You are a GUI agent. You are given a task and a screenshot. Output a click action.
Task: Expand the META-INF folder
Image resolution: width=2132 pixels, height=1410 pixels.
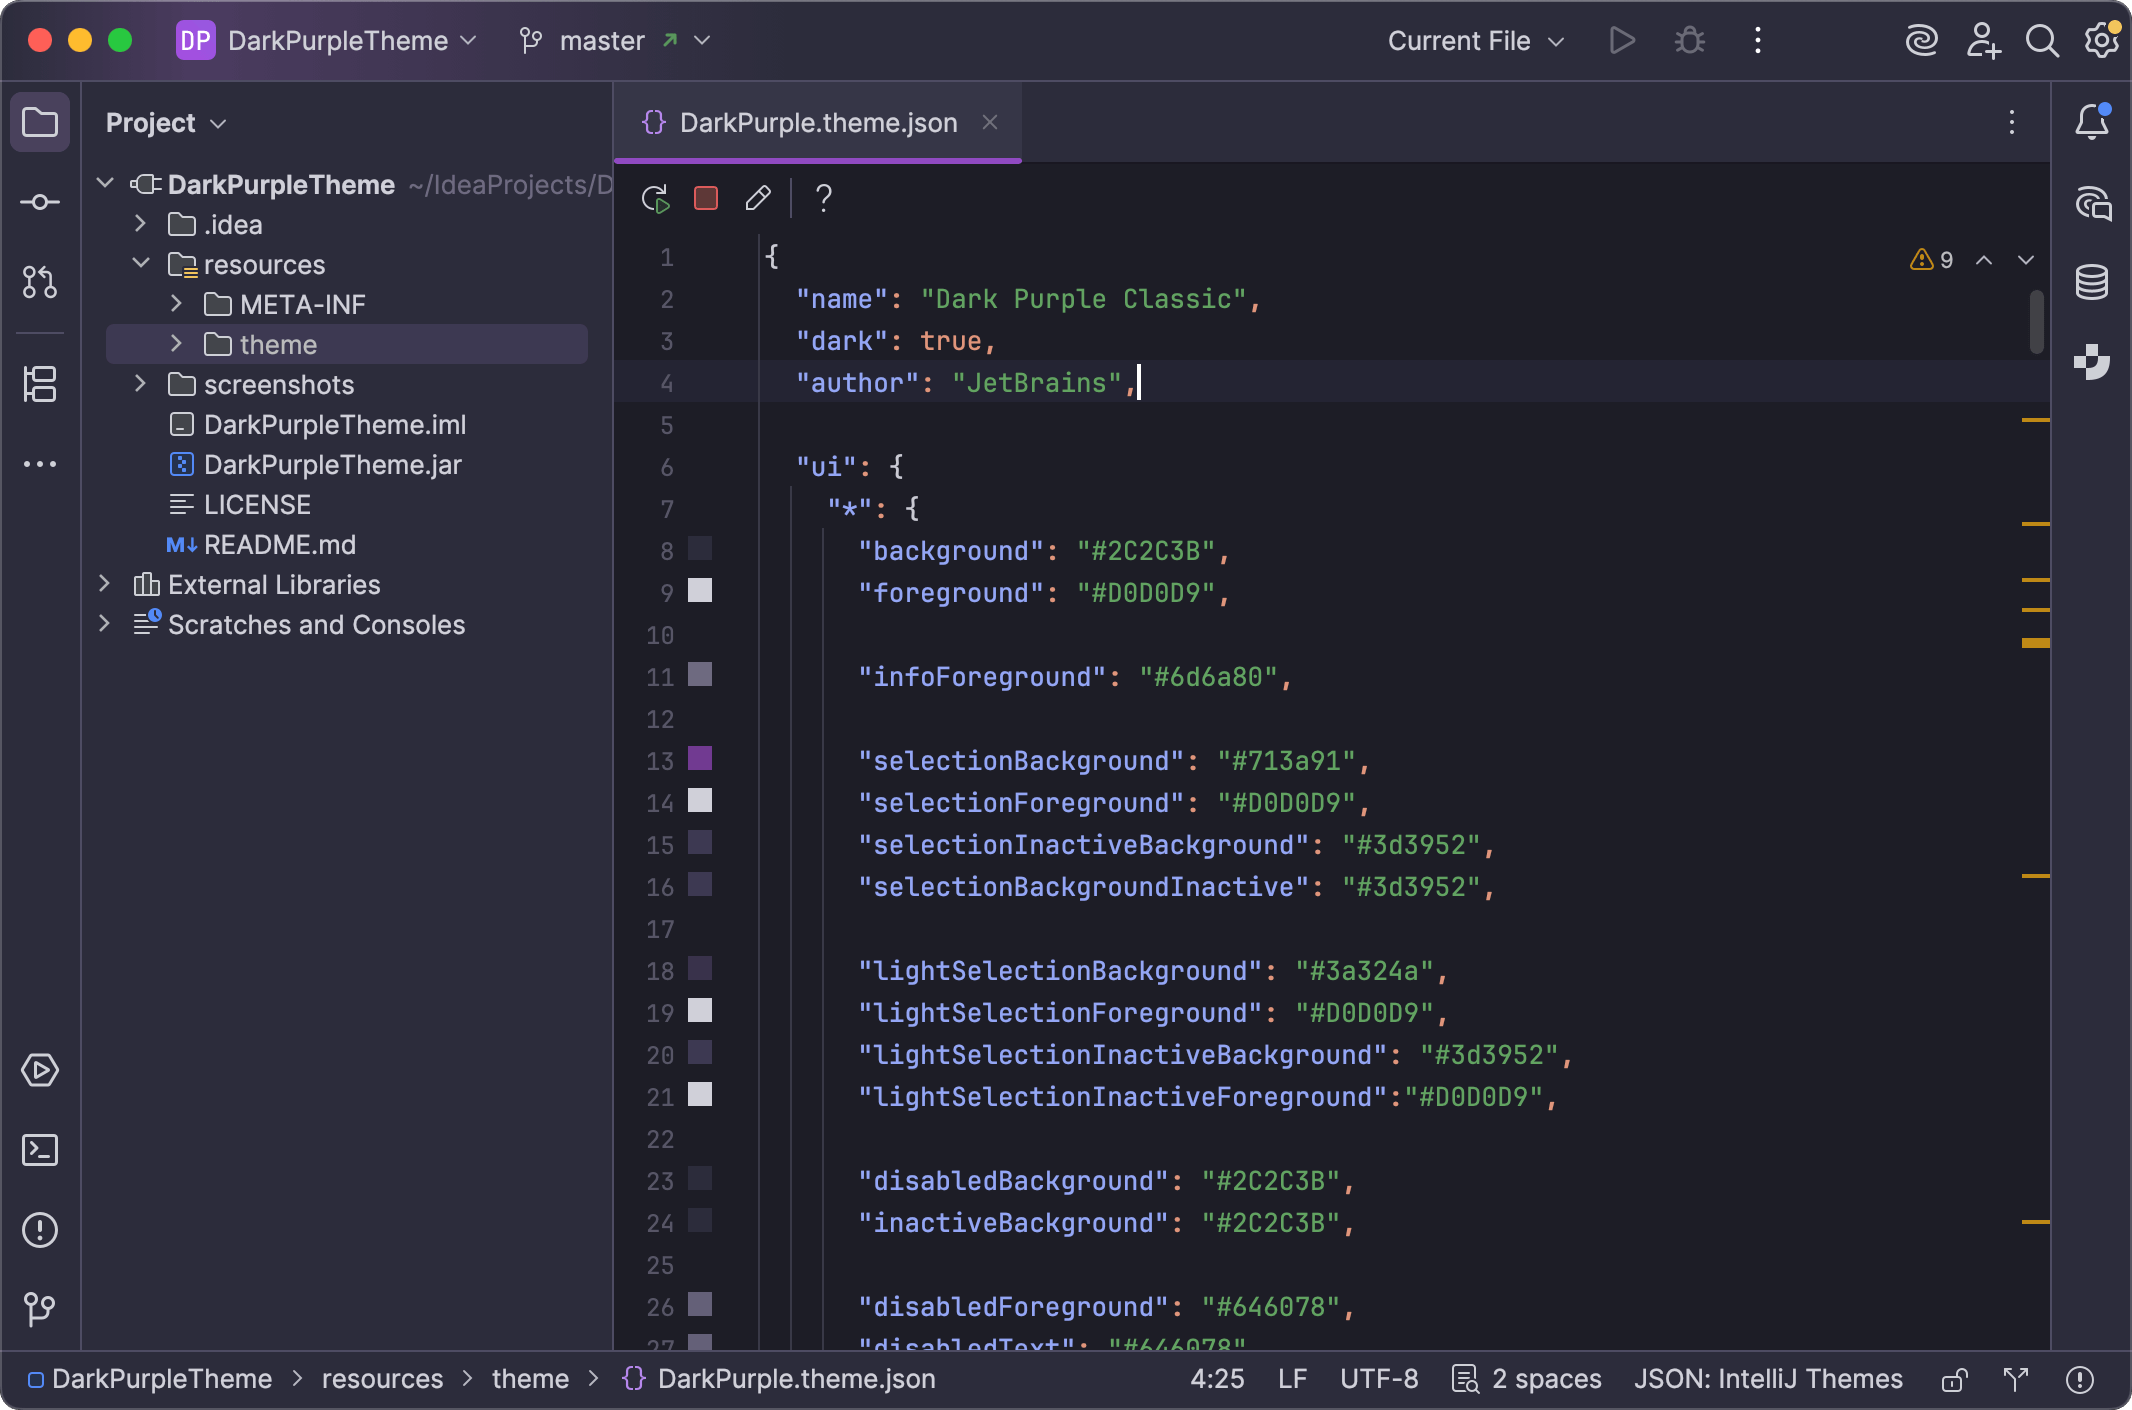(x=177, y=304)
